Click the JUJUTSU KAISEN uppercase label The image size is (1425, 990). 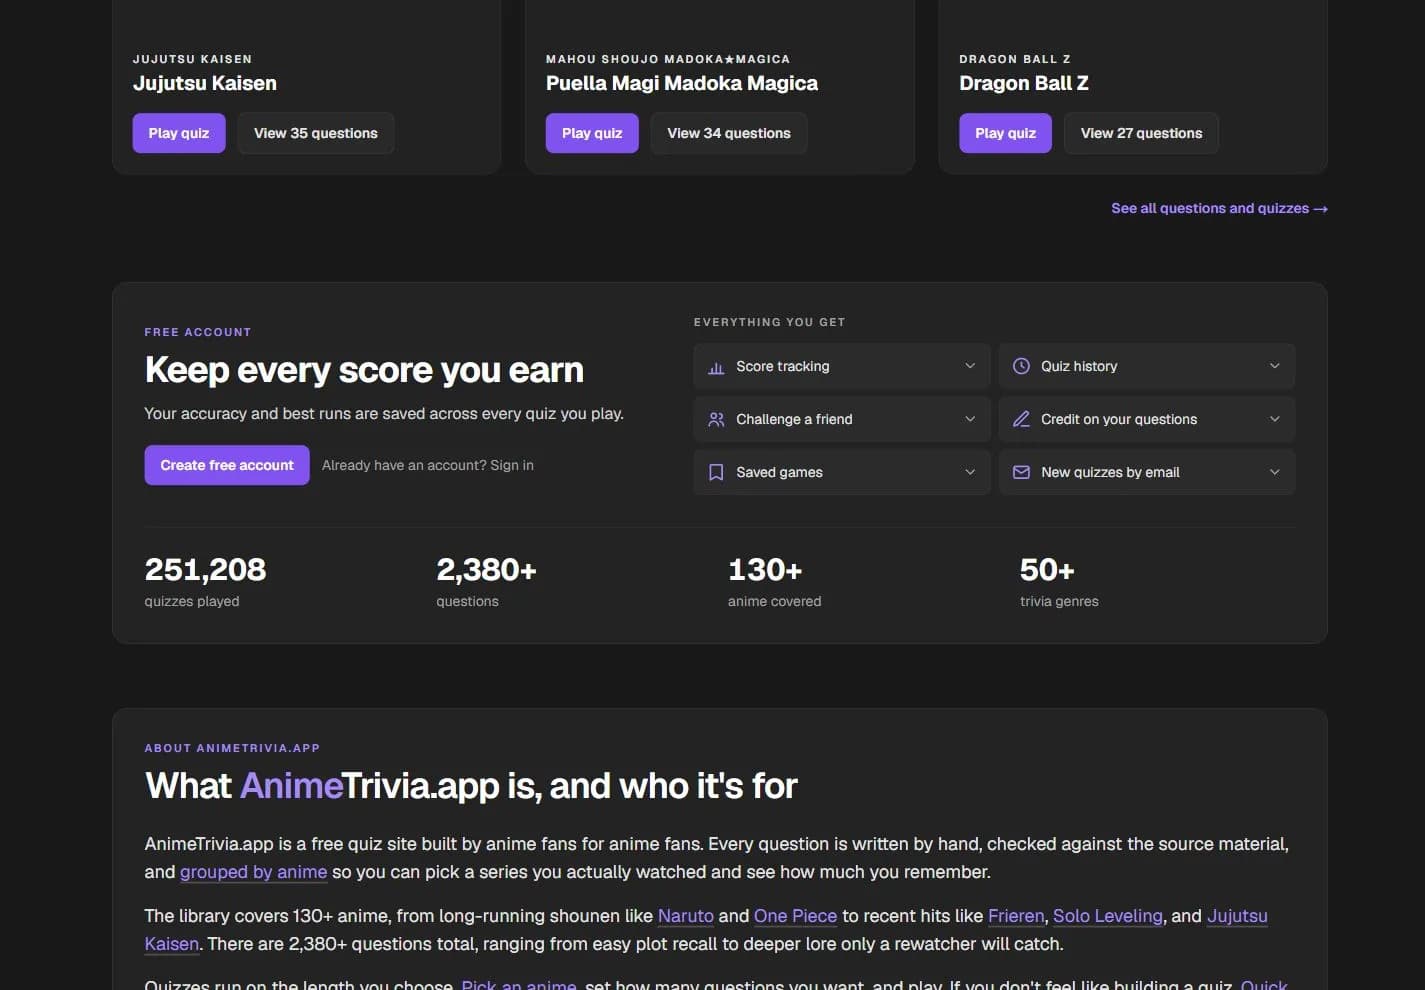coord(193,59)
